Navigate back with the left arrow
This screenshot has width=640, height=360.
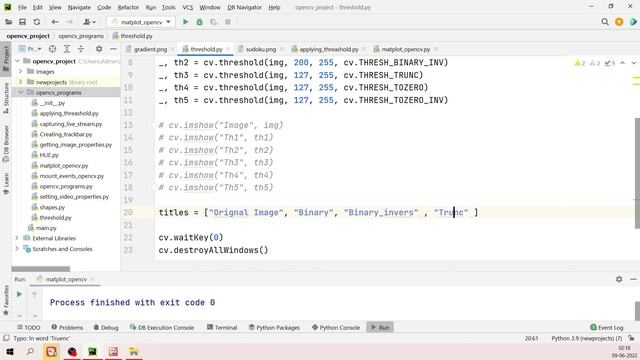click(55, 22)
